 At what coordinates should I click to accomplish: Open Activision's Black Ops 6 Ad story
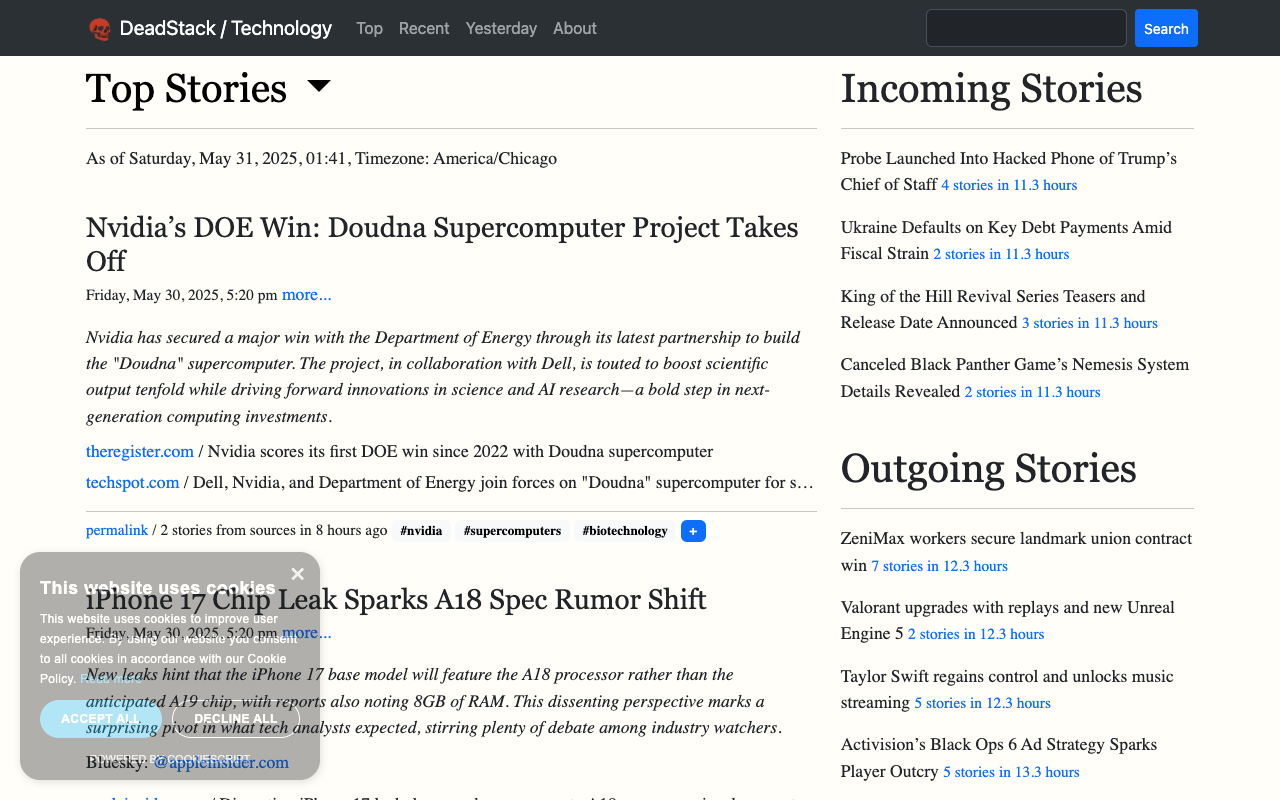(999, 757)
